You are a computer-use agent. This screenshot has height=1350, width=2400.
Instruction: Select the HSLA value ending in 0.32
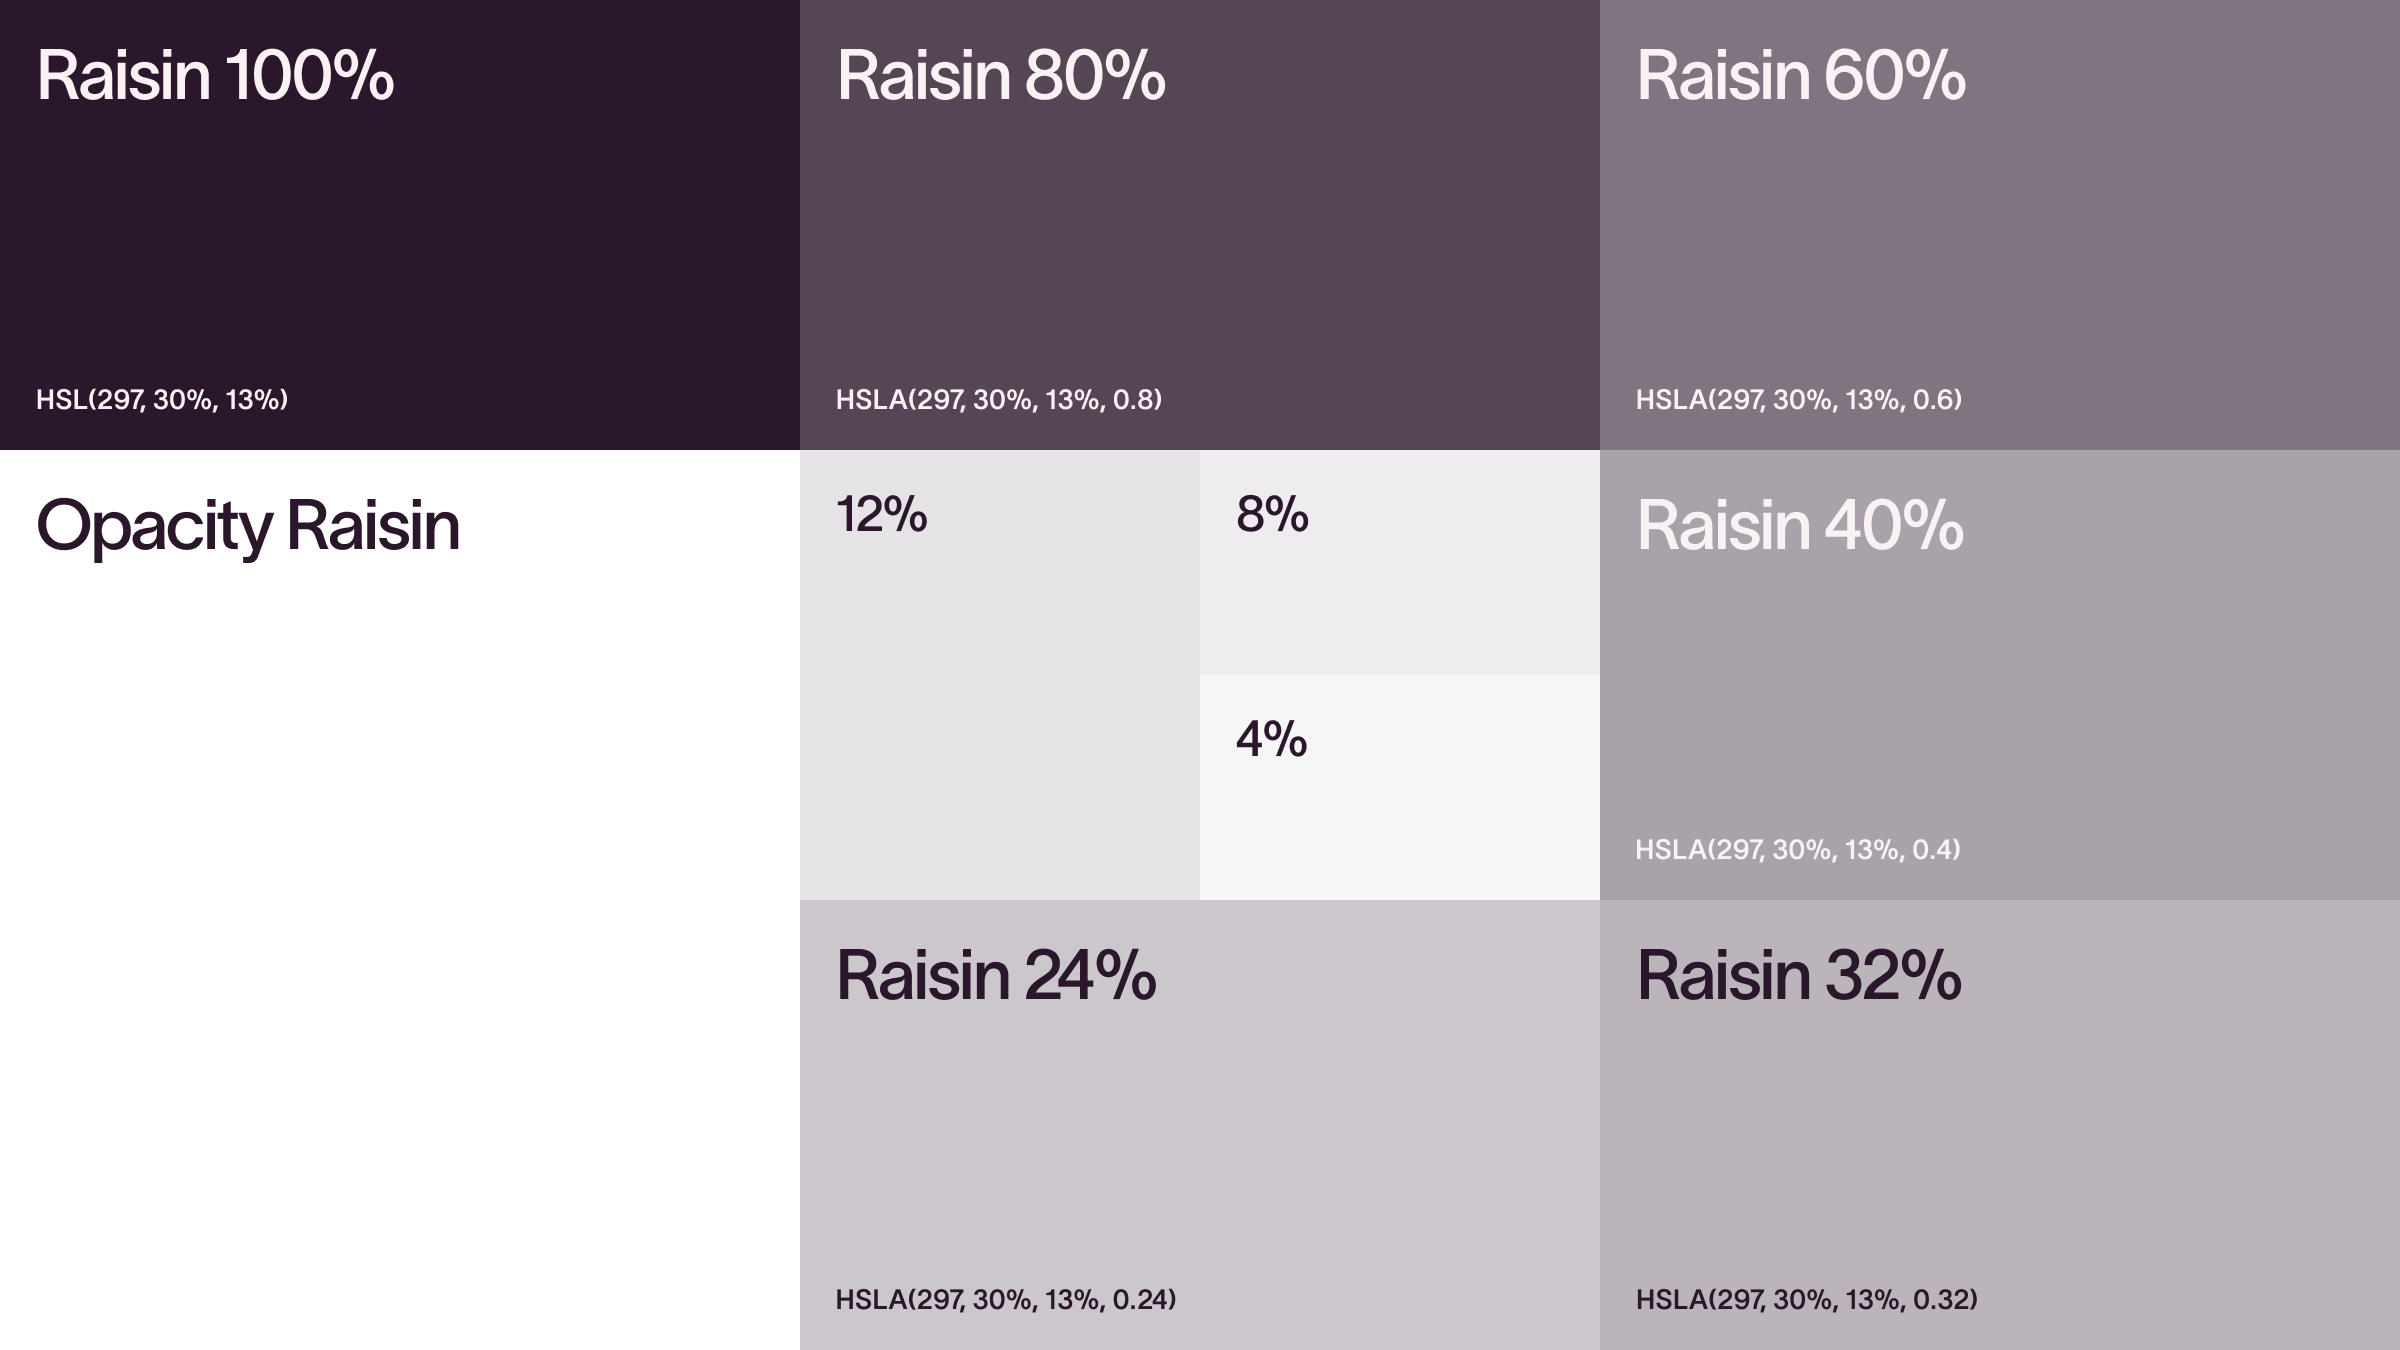(1807, 1300)
